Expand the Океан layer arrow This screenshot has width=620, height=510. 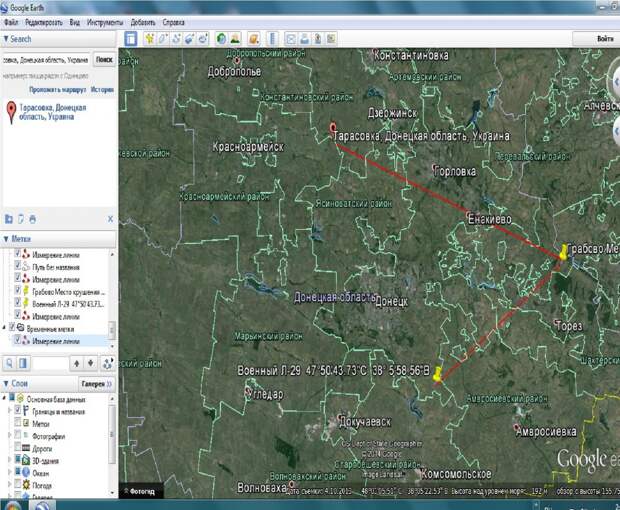[x=10, y=472]
